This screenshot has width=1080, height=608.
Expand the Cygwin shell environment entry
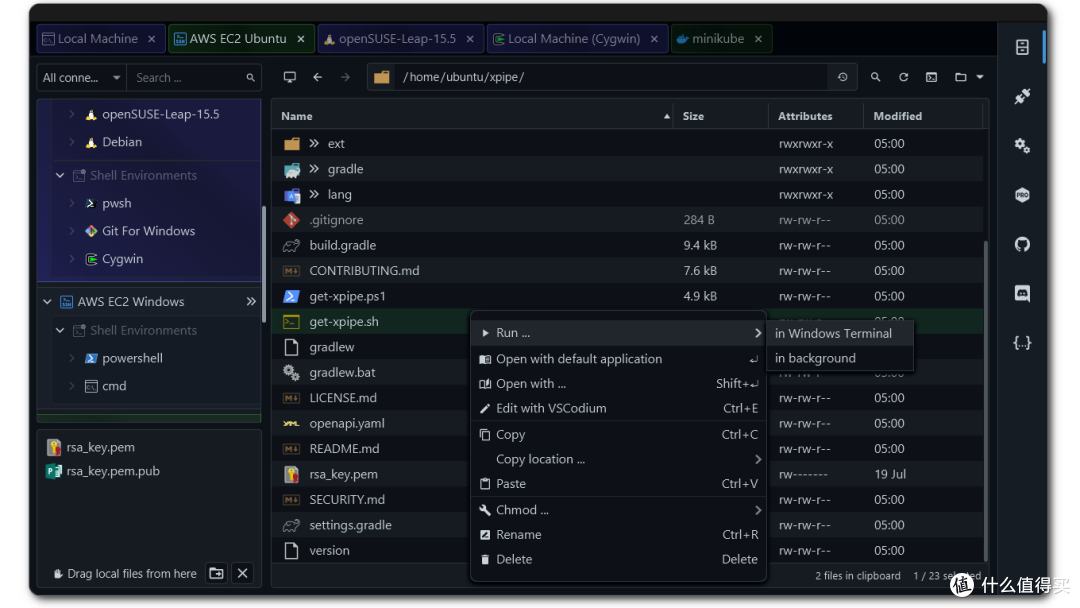coord(72,259)
